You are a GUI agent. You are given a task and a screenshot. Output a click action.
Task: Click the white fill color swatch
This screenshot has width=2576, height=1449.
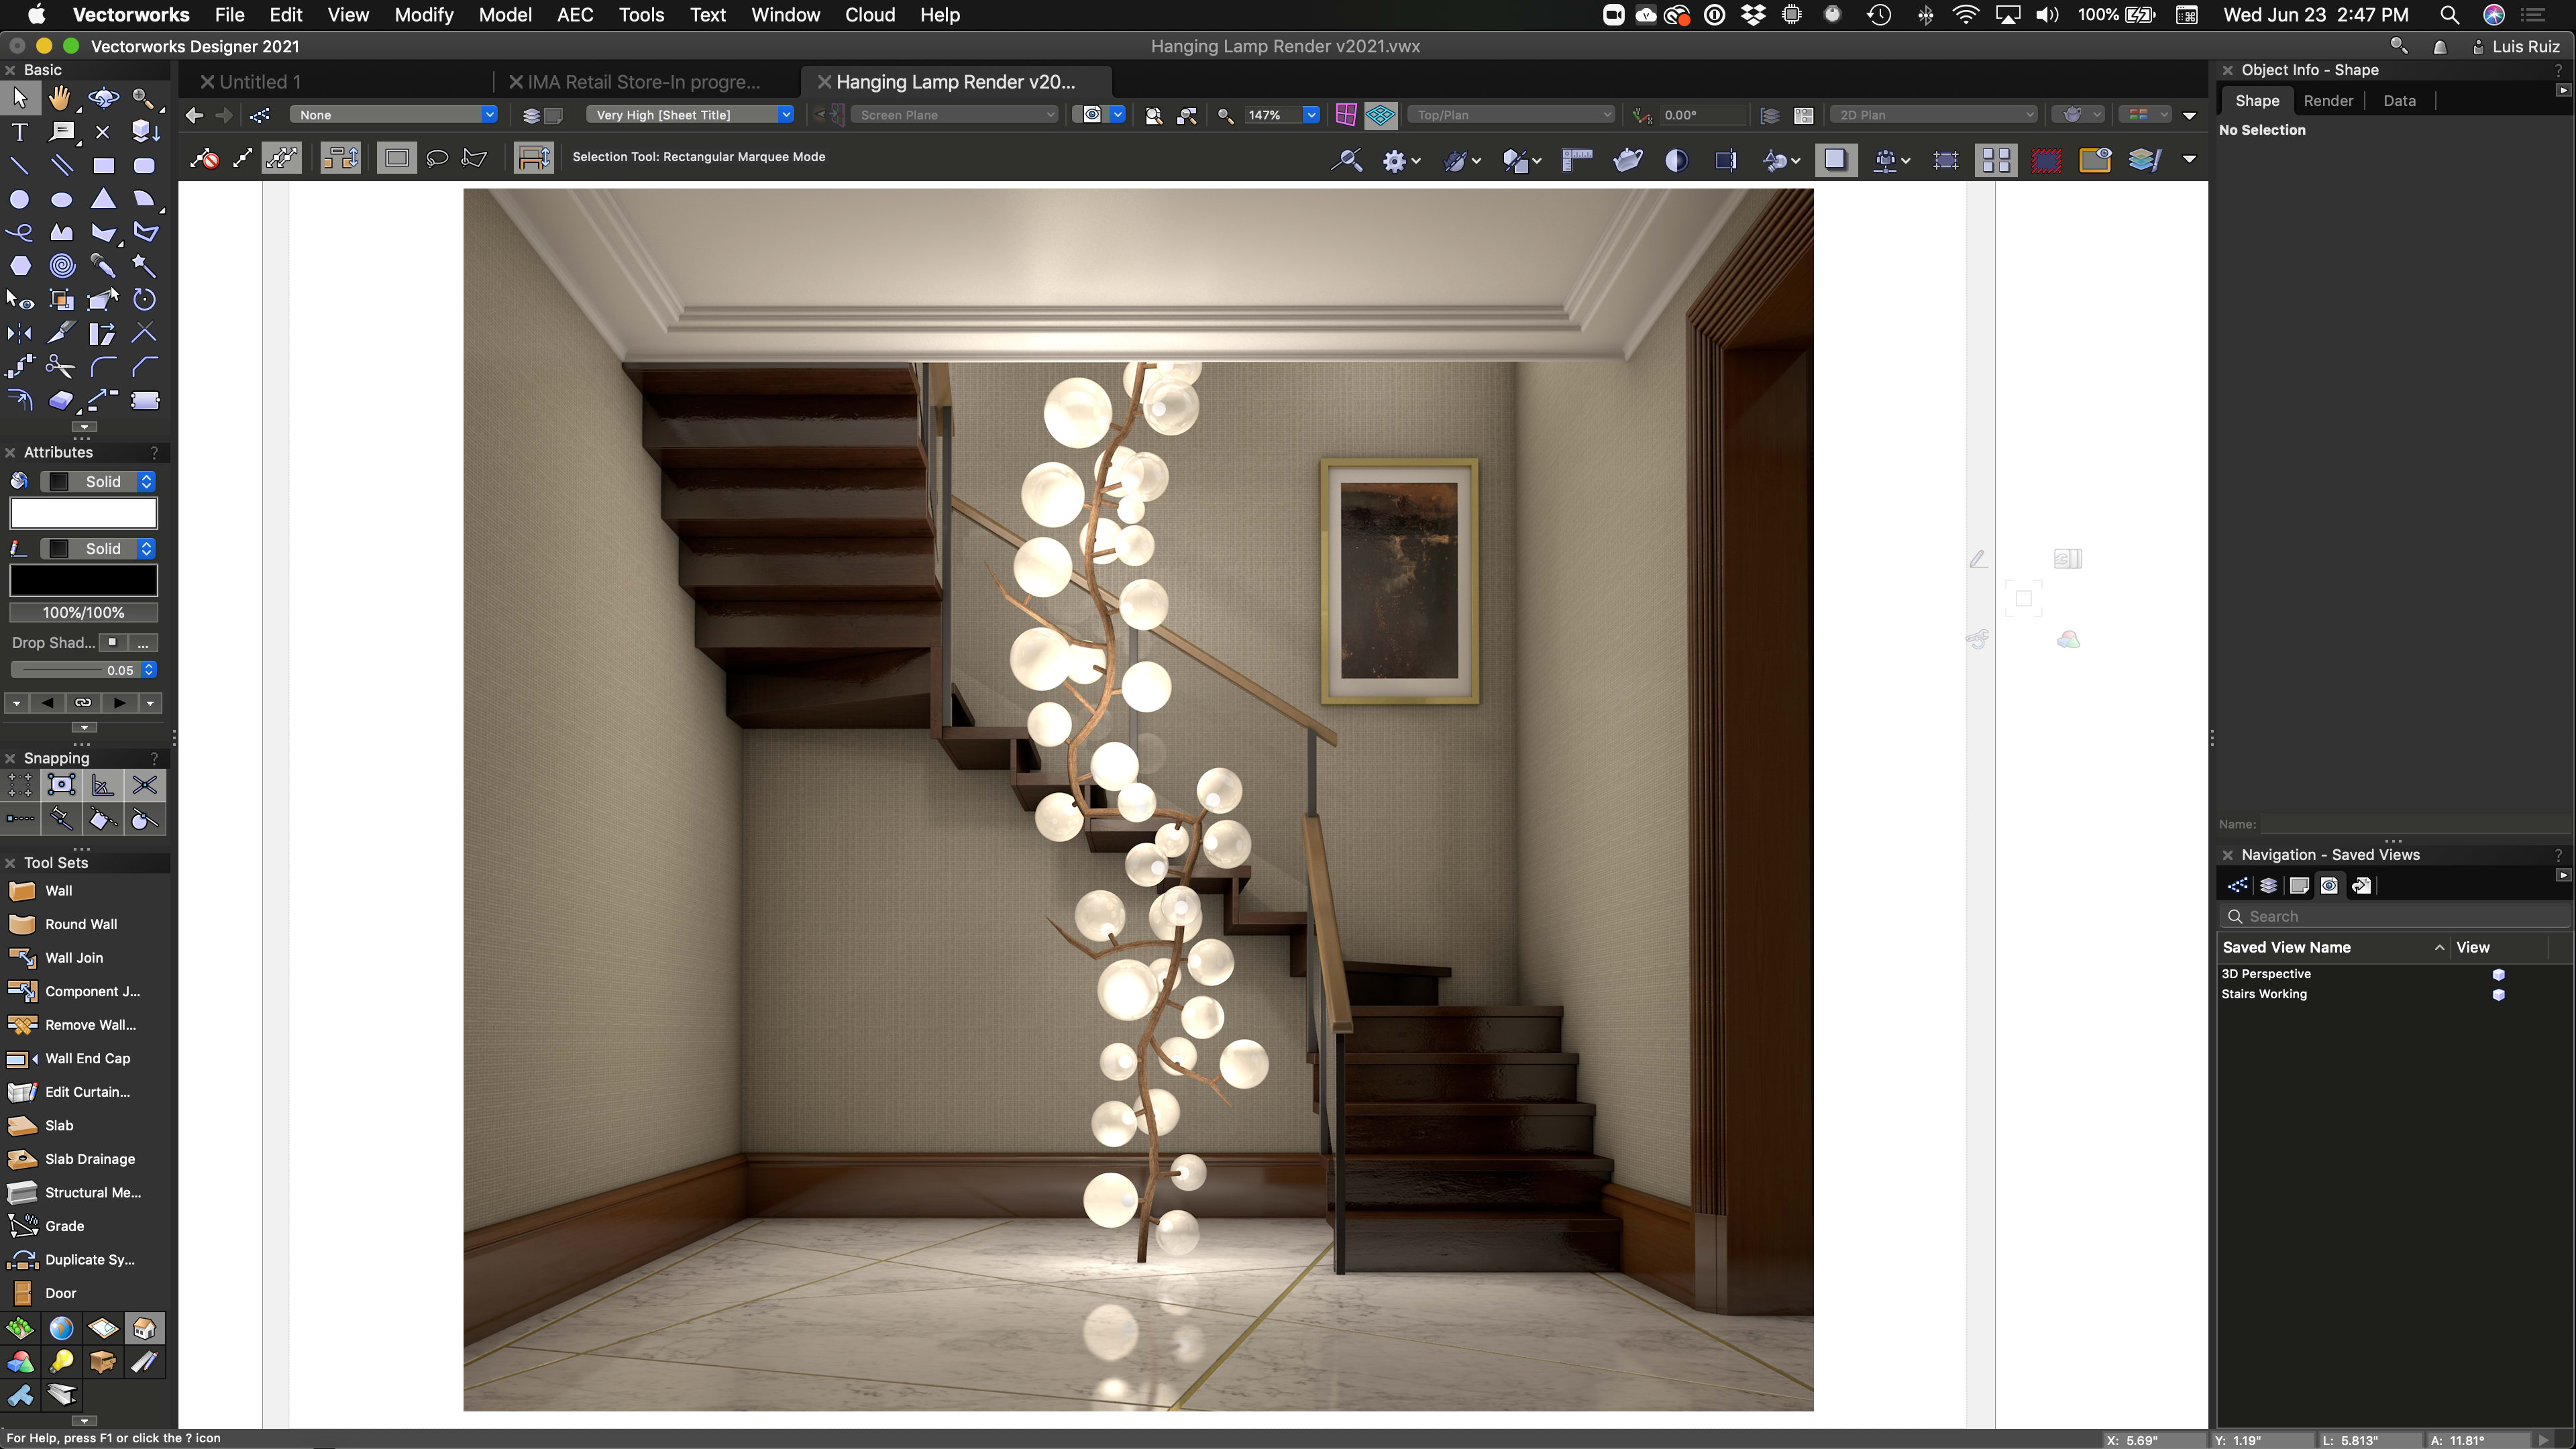pyautogui.click(x=83, y=514)
